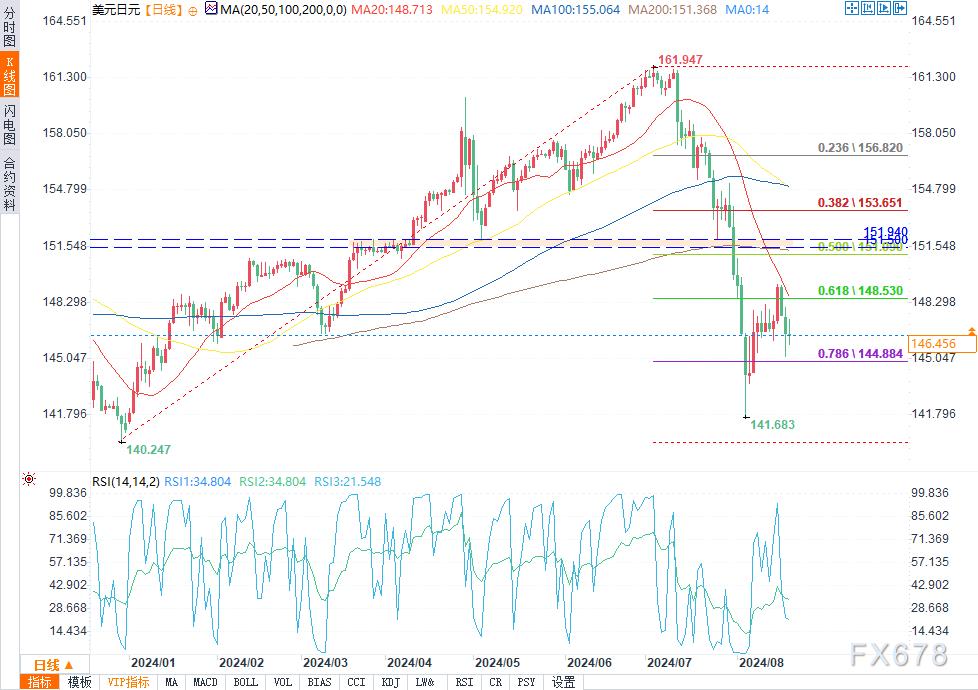978x690 pixels.
Task: Click the 151.940 blue level label
Action: [x=886, y=231]
